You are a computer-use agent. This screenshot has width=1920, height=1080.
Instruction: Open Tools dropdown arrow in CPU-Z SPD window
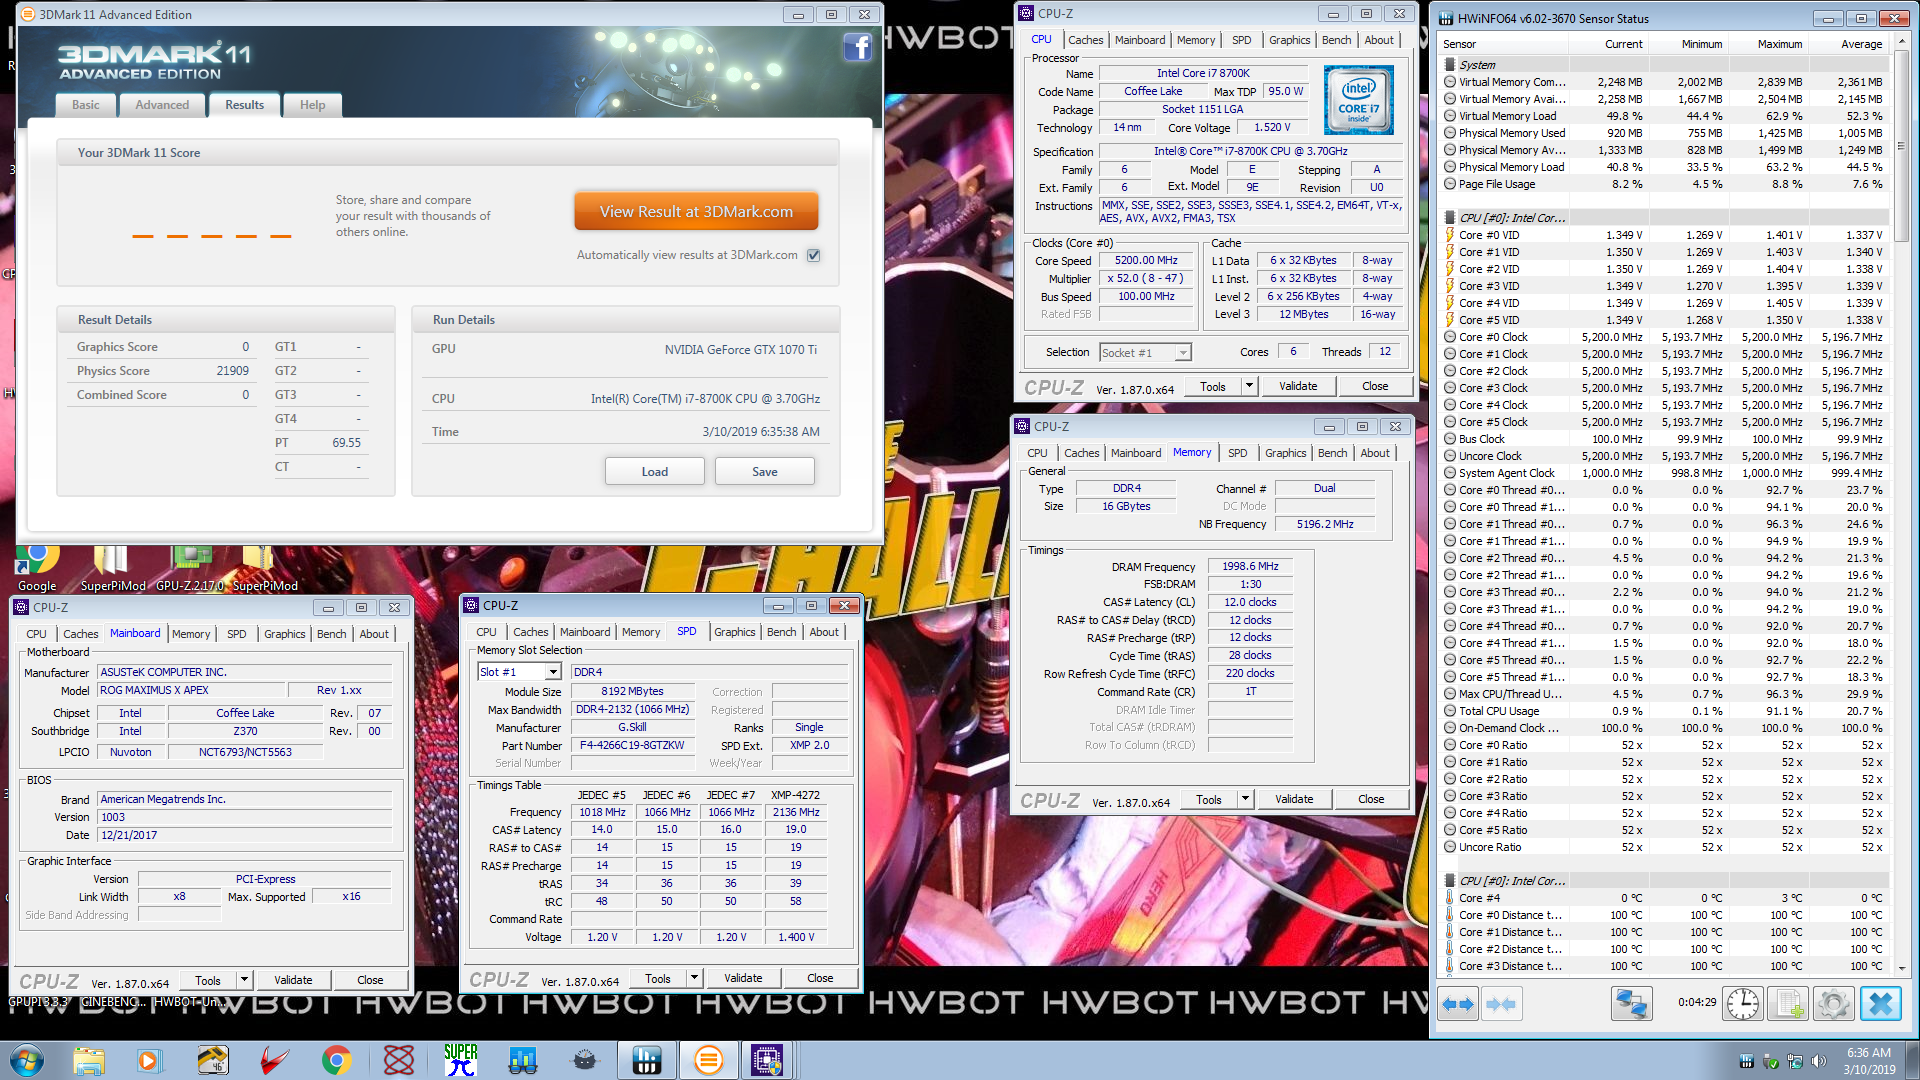693,978
